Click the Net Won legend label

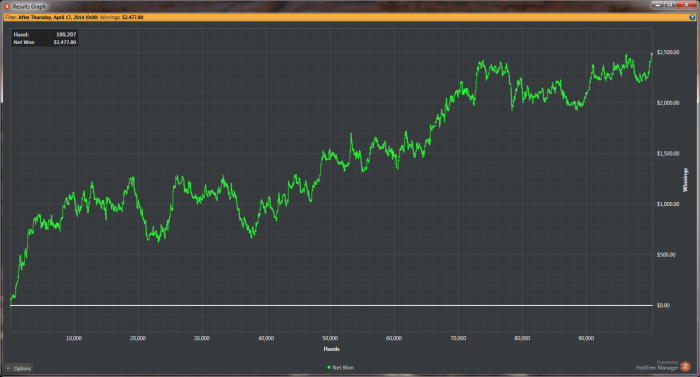tap(343, 368)
